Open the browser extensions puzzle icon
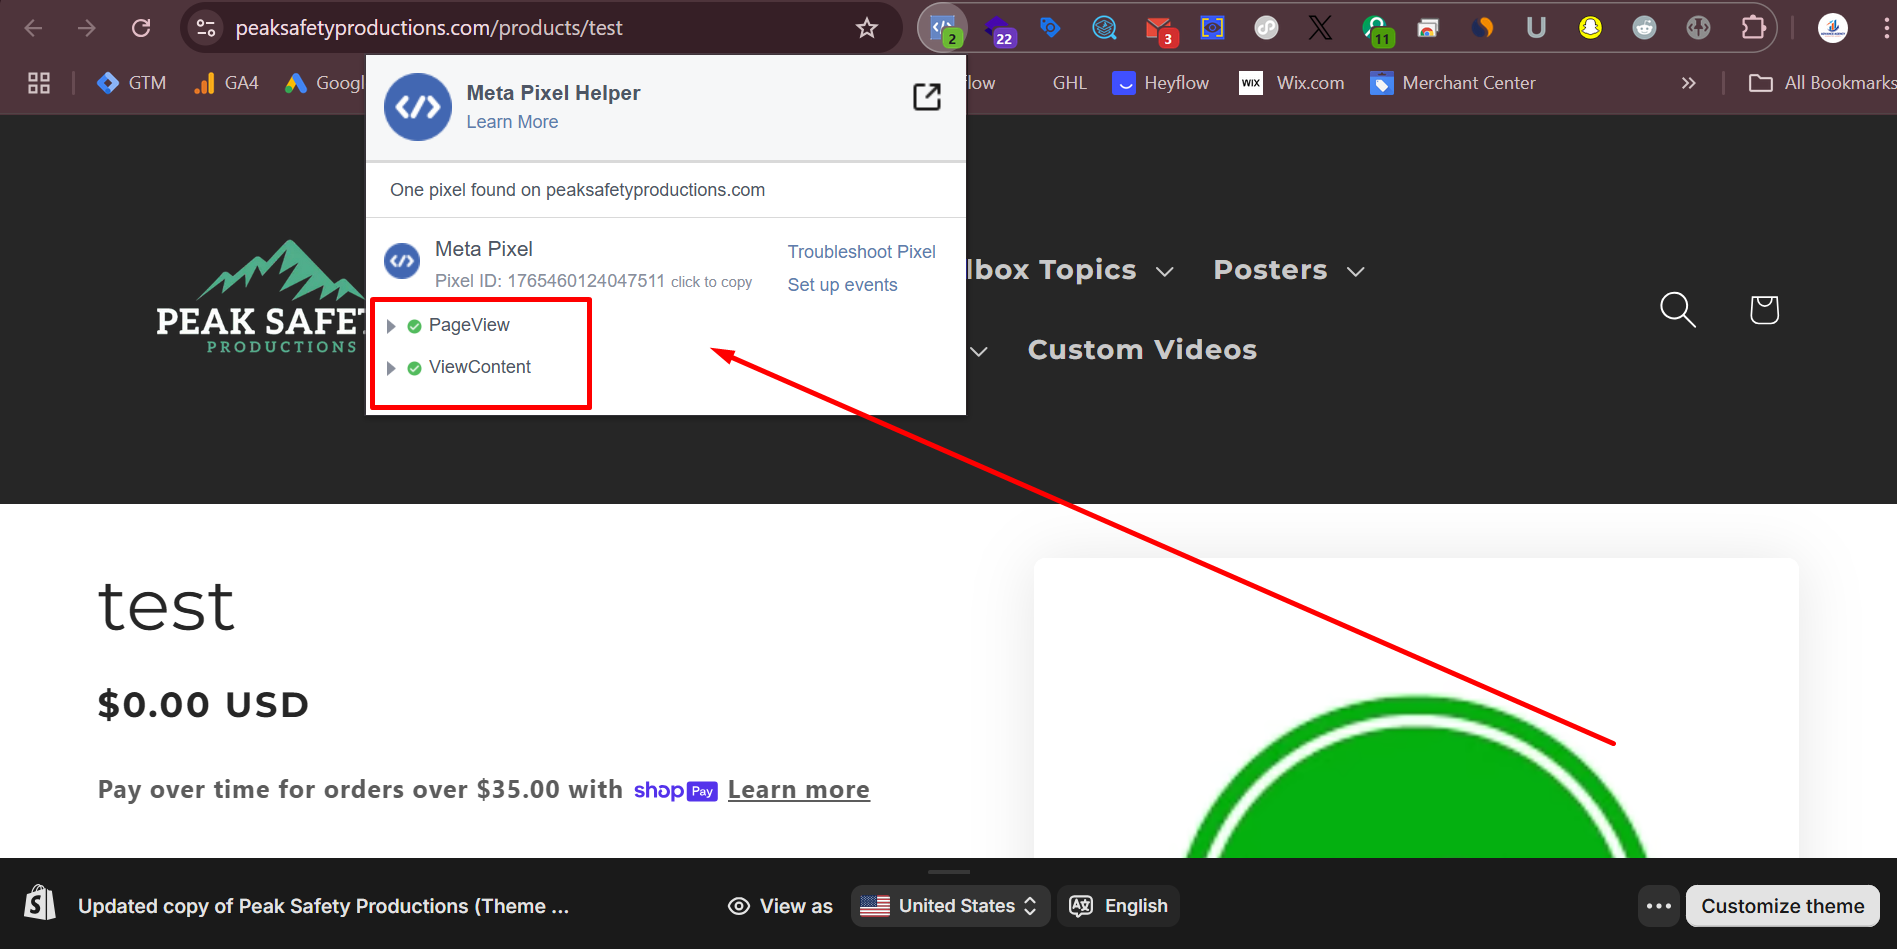The height and width of the screenshot is (949, 1897). point(1753,28)
